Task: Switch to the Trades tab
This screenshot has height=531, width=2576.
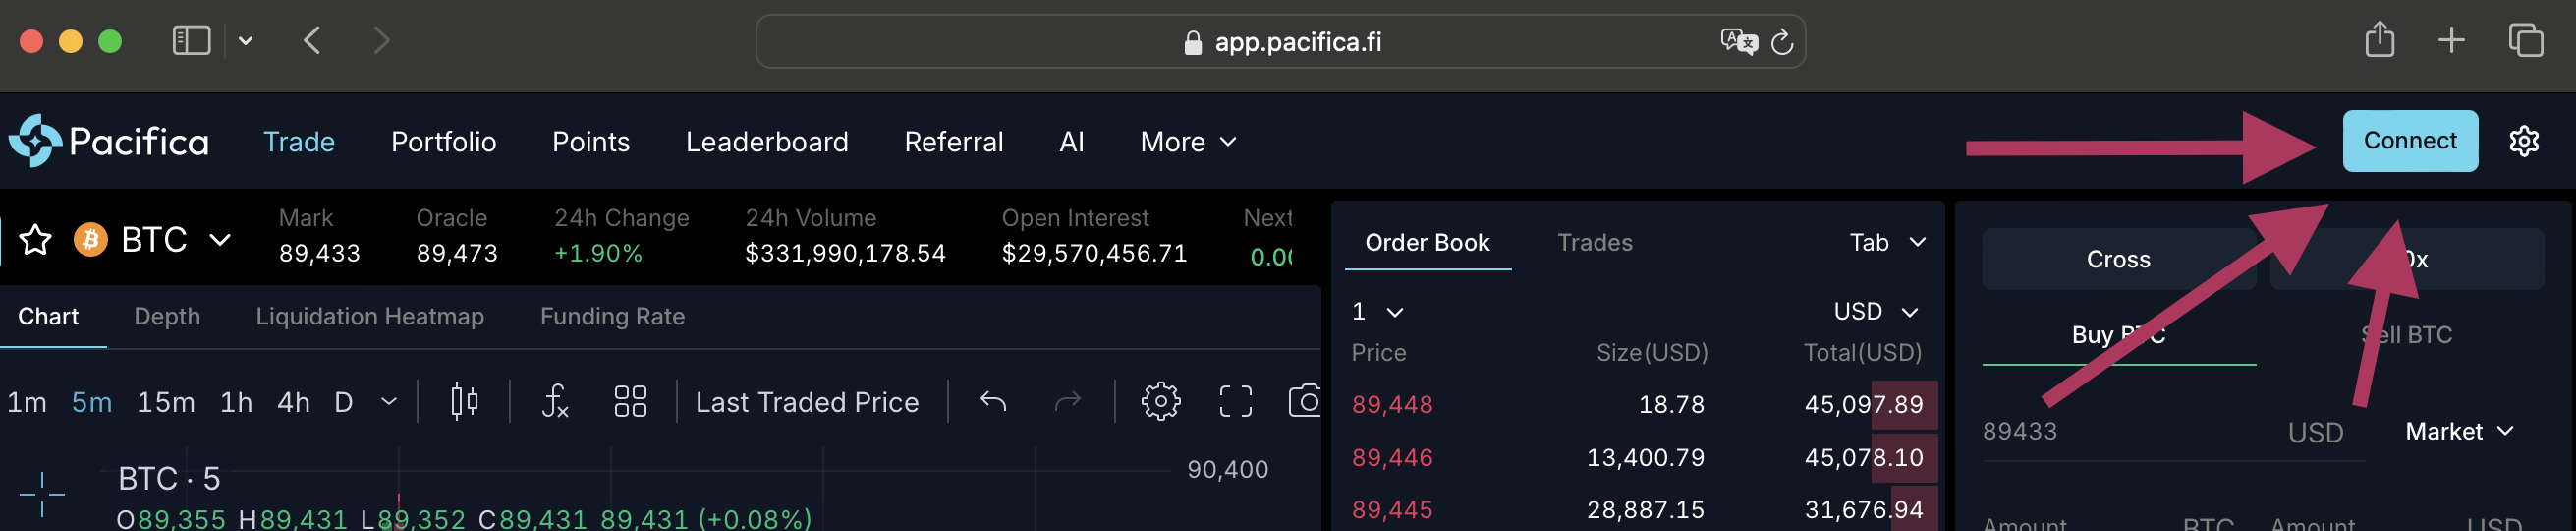Action: click(1594, 243)
